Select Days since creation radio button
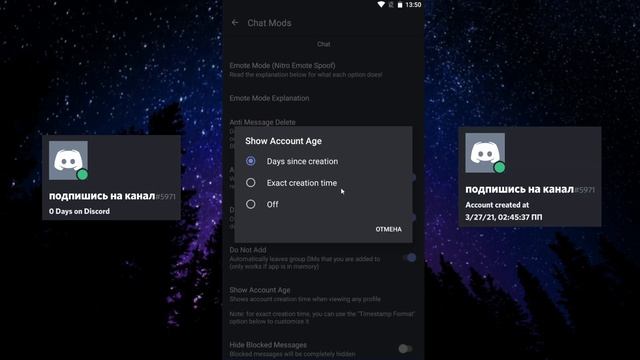Image resolution: width=640 pixels, height=360 pixels. click(x=251, y=161)
